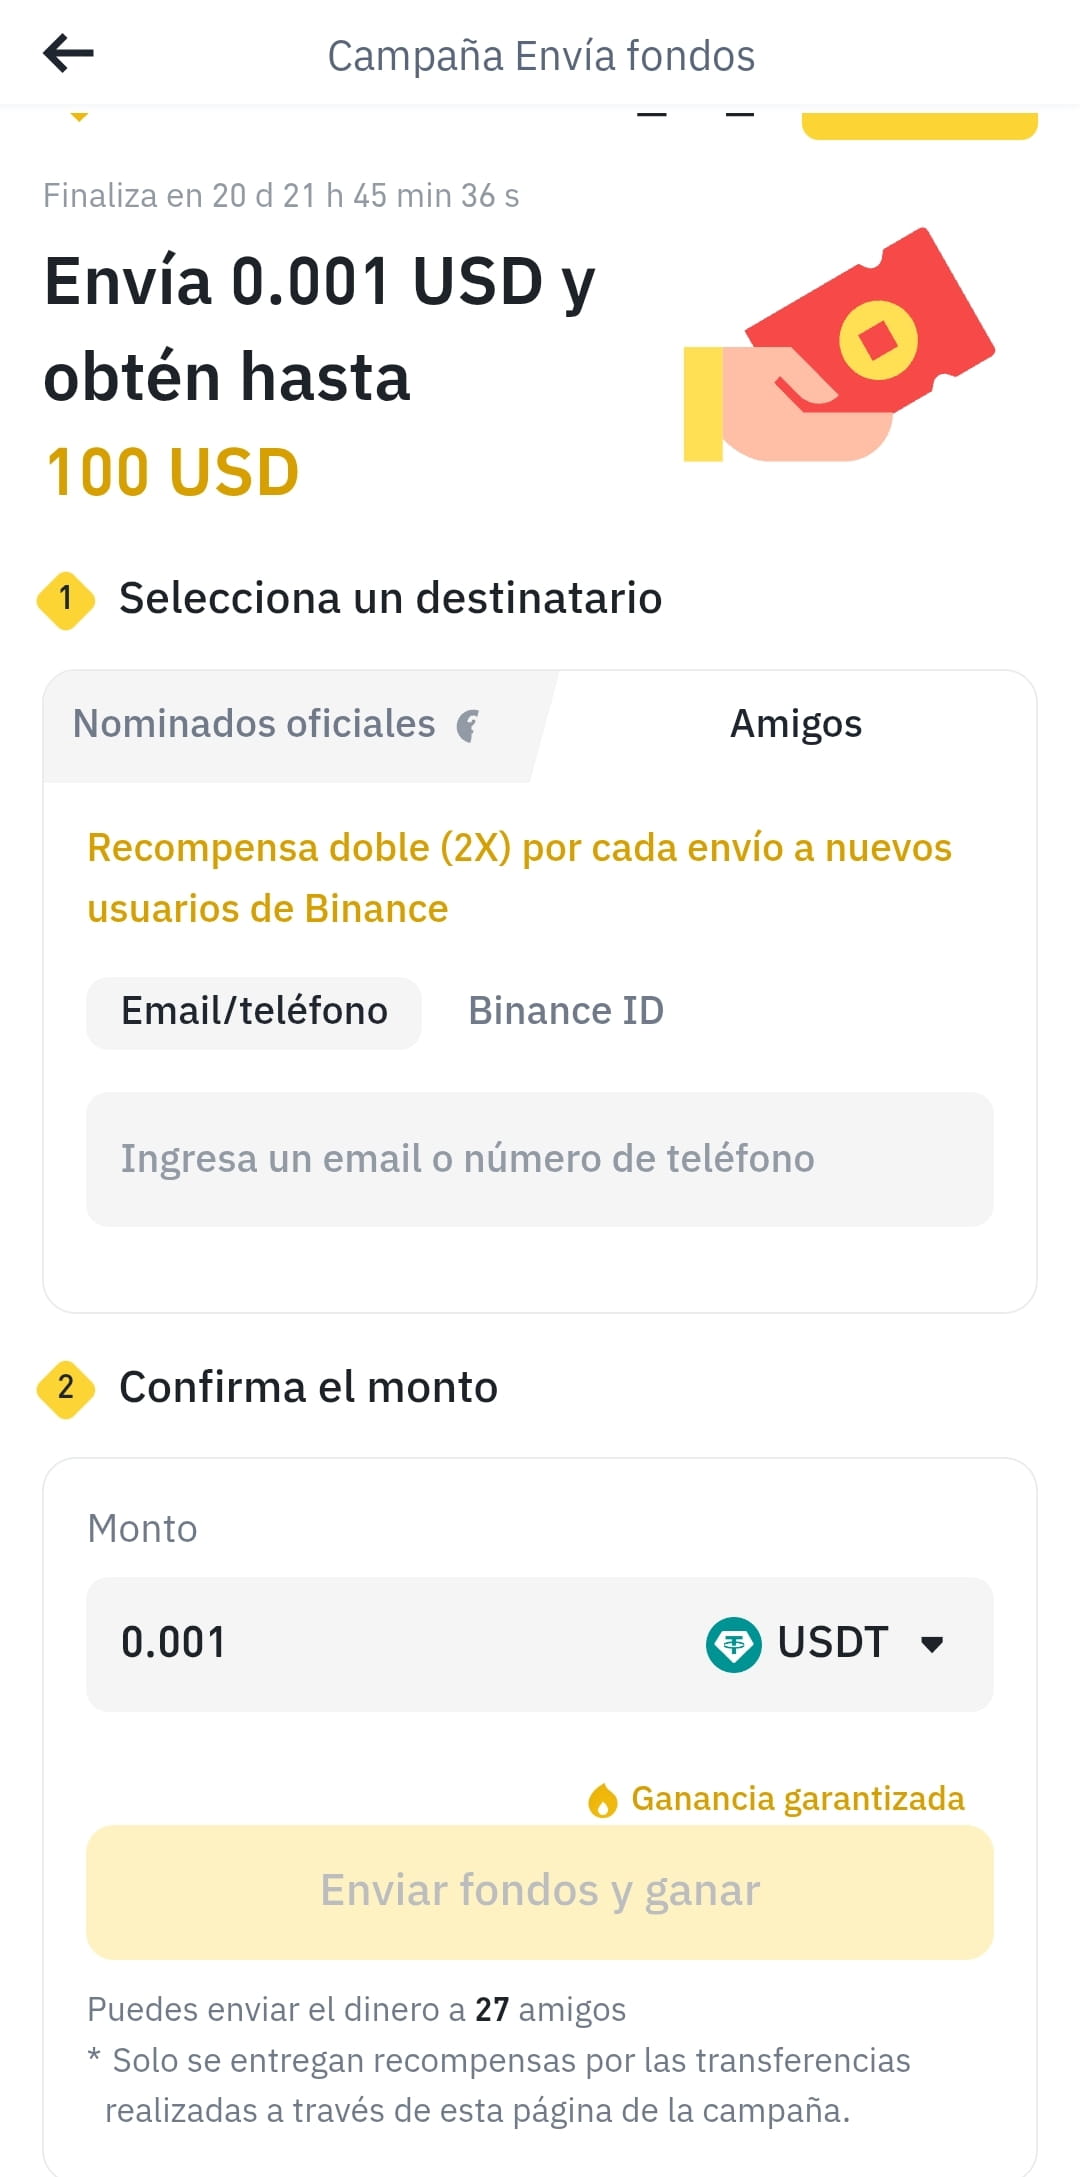1080x2177 pixels.
Task: Tap the Campaña Envía fondos title
Action: coord(541,56)
